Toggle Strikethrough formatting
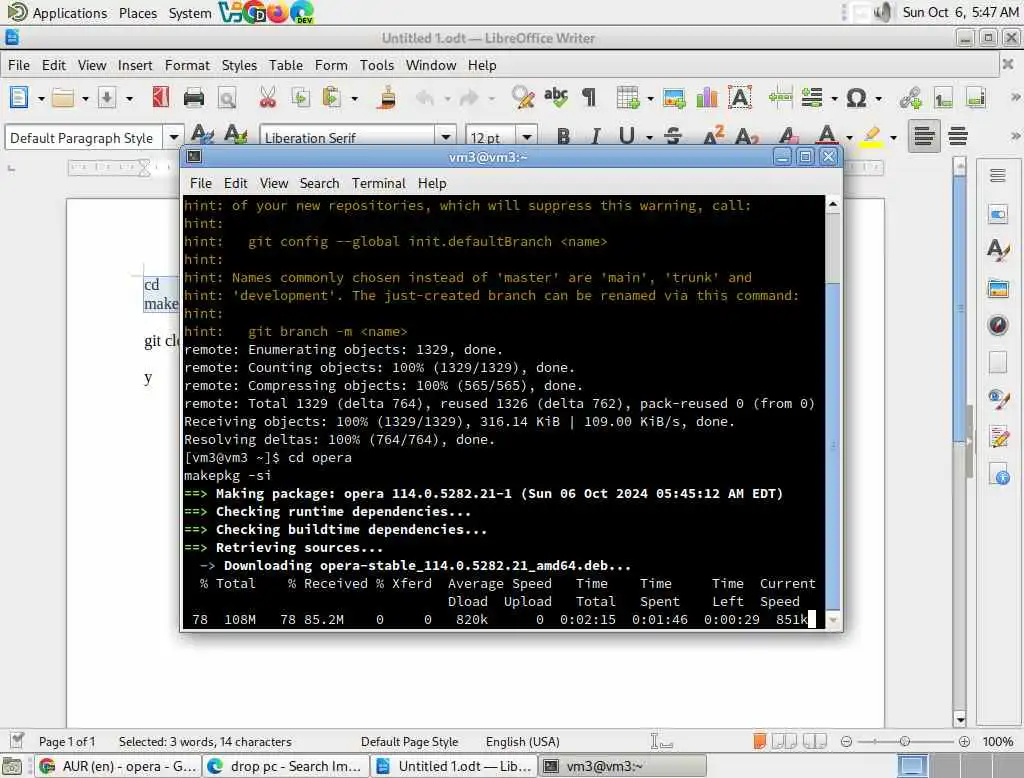The width and height of the screenshot is (1024, 778). (x=673, y=137)
